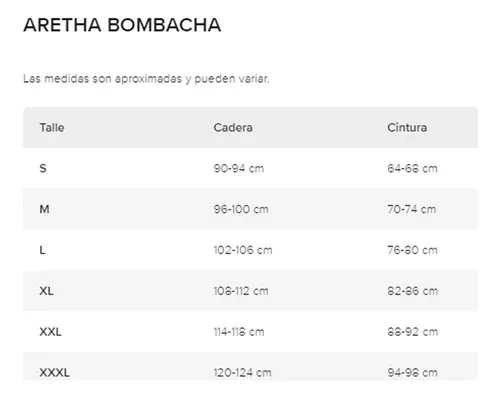Select the 108-112 cm hip measurement

point(241,291)
